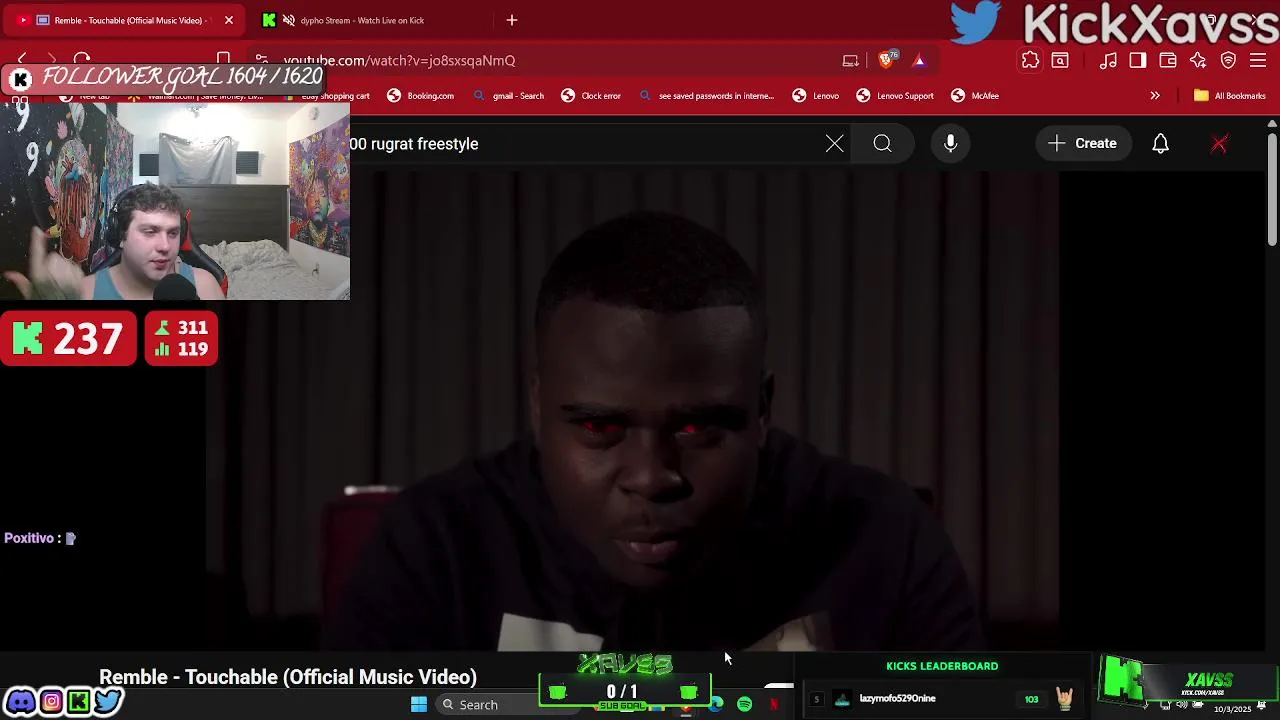Viewport: 1280px width, 720px height.
Task: Open YouTube notifications bell
Action: click(1160, 144)
